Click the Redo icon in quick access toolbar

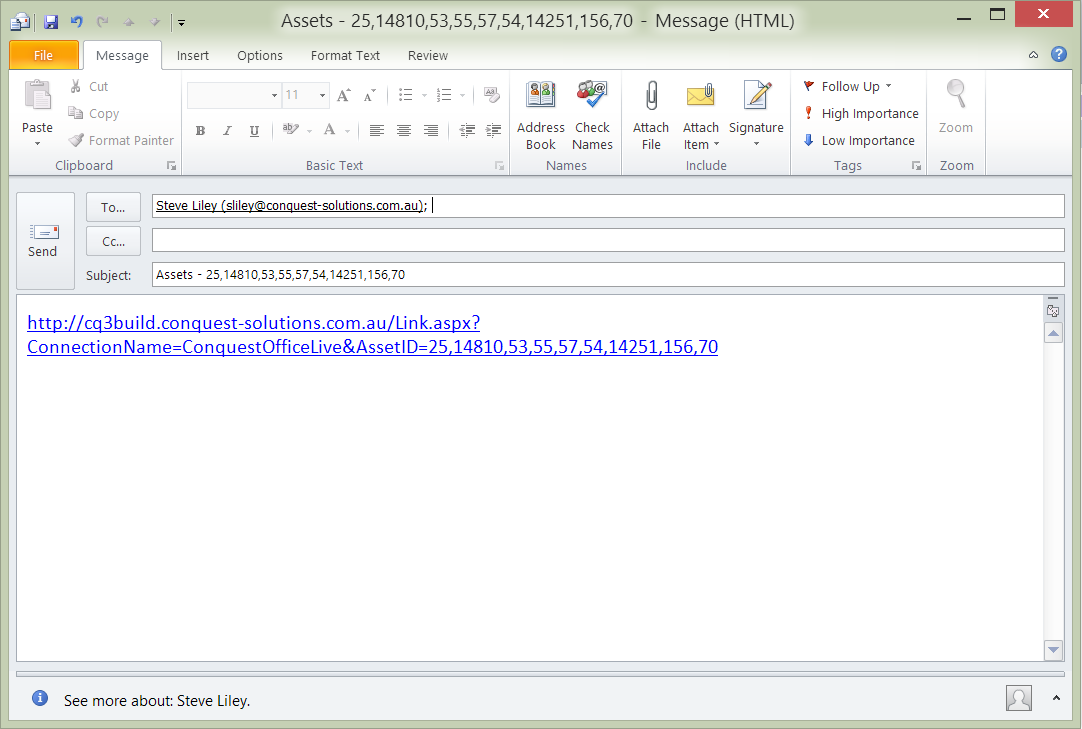(x=103, y=22)
